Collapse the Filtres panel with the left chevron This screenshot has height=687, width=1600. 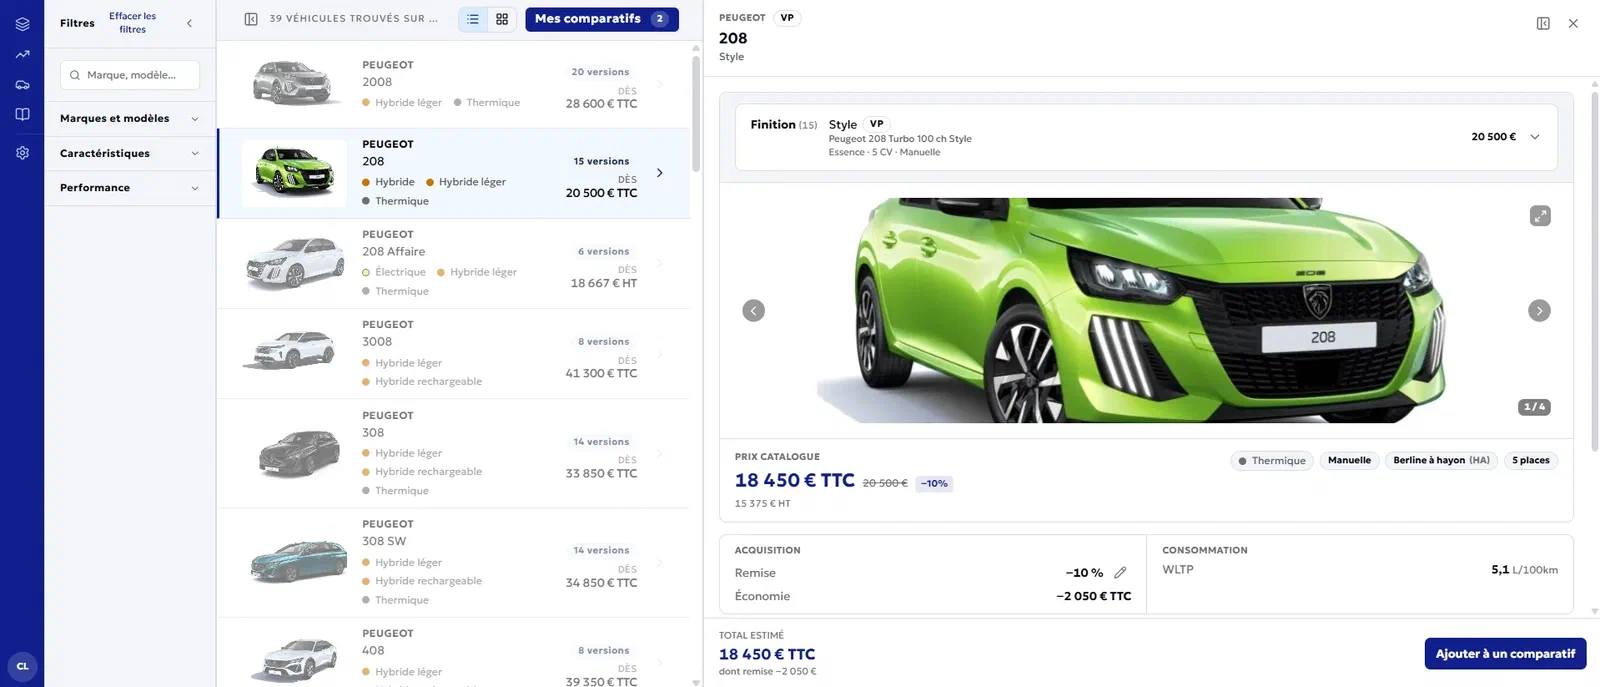pos(189,23)
